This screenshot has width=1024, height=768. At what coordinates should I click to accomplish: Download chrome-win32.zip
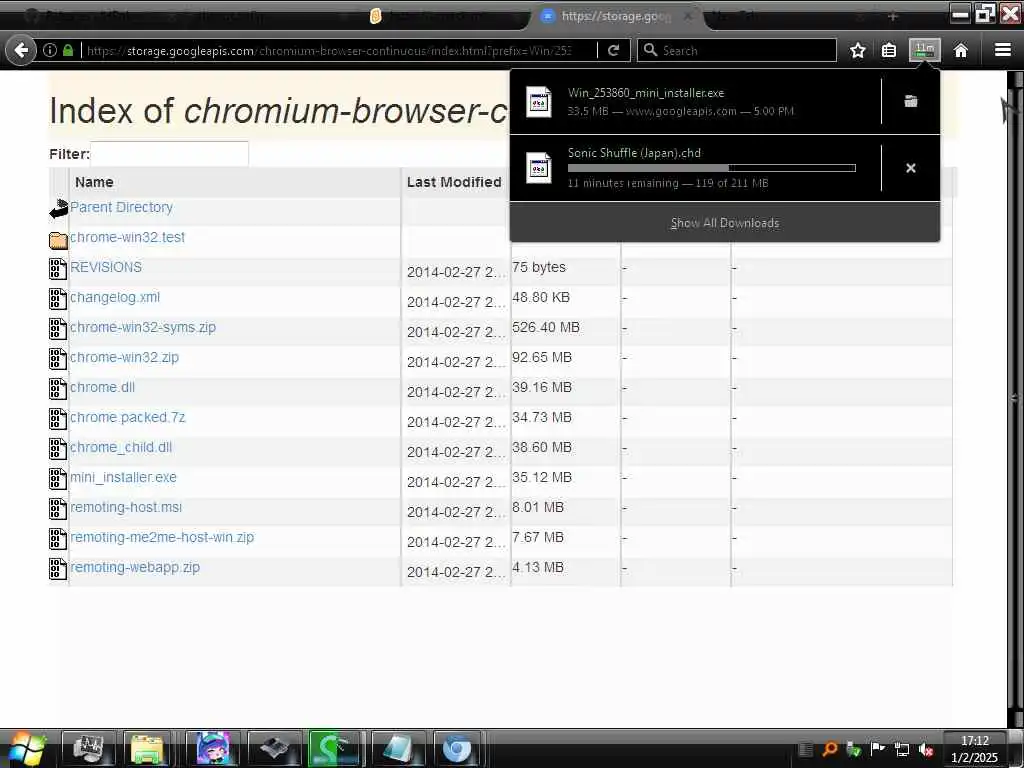coord(124,357)
